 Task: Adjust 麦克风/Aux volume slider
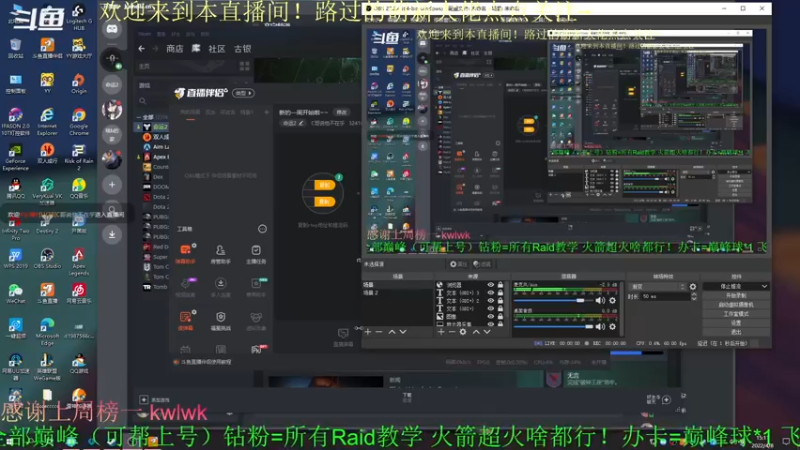coord(553,301)
